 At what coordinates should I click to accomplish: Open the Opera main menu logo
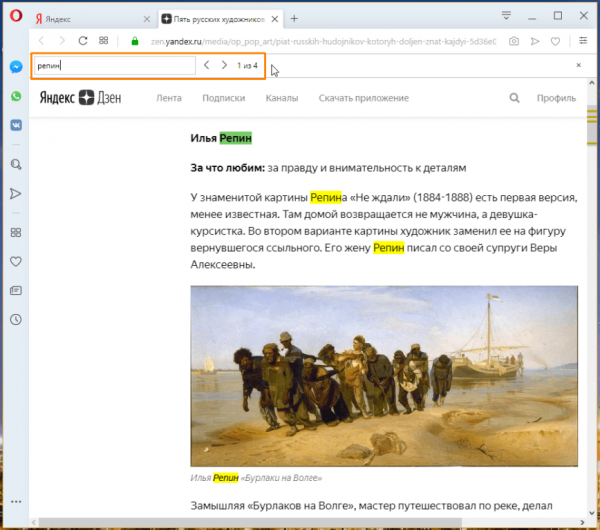click(x=16, y=16)
